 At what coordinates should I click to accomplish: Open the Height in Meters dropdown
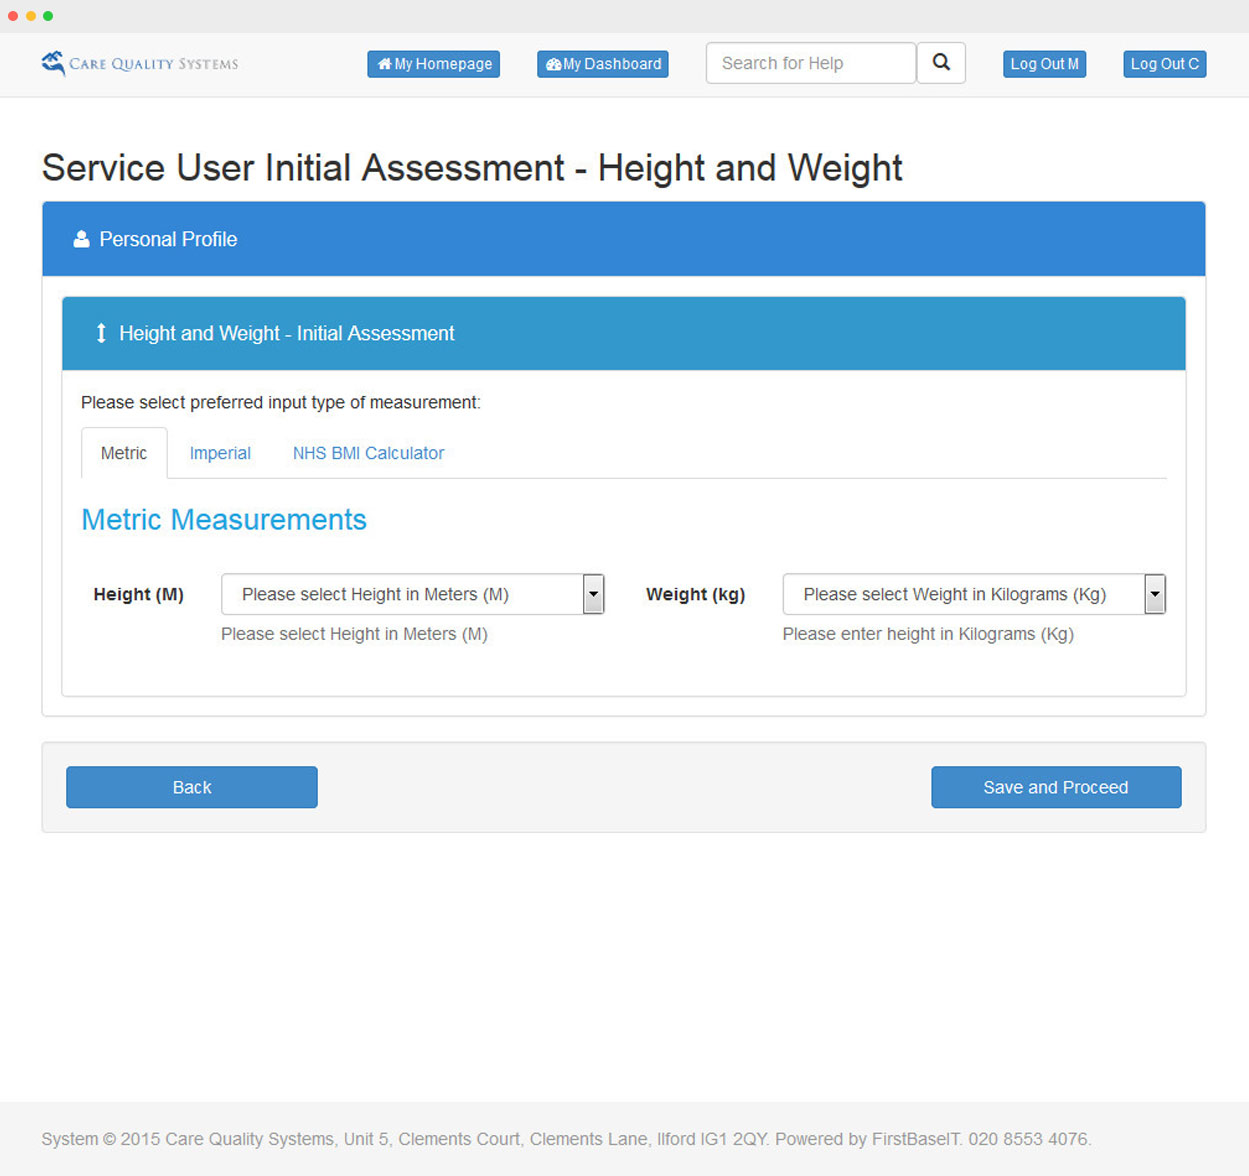(401, 594)
